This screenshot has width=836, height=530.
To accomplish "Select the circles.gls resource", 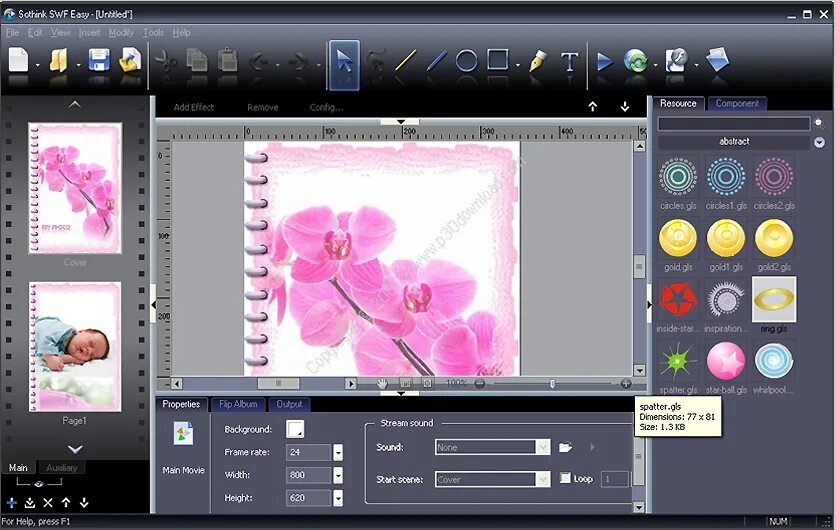I will point(678,177).
